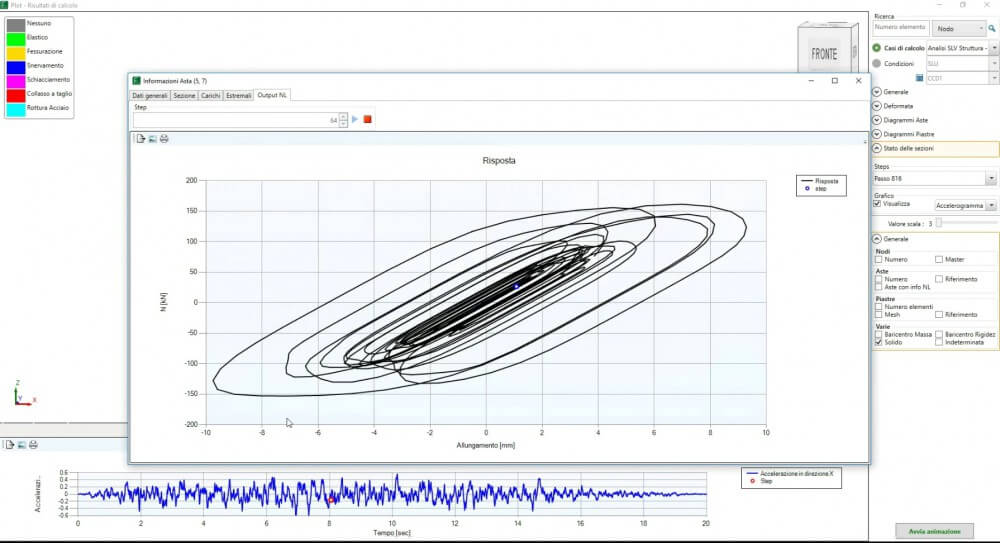Click the Valore scala slider handle
This screenshot has height=543, width=1000.
pos(939,223)
